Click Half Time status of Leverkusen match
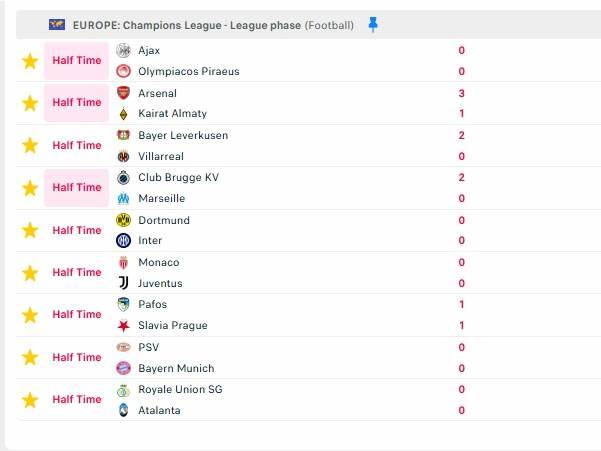Screen dimensions: 601x451 click(77, 145)
